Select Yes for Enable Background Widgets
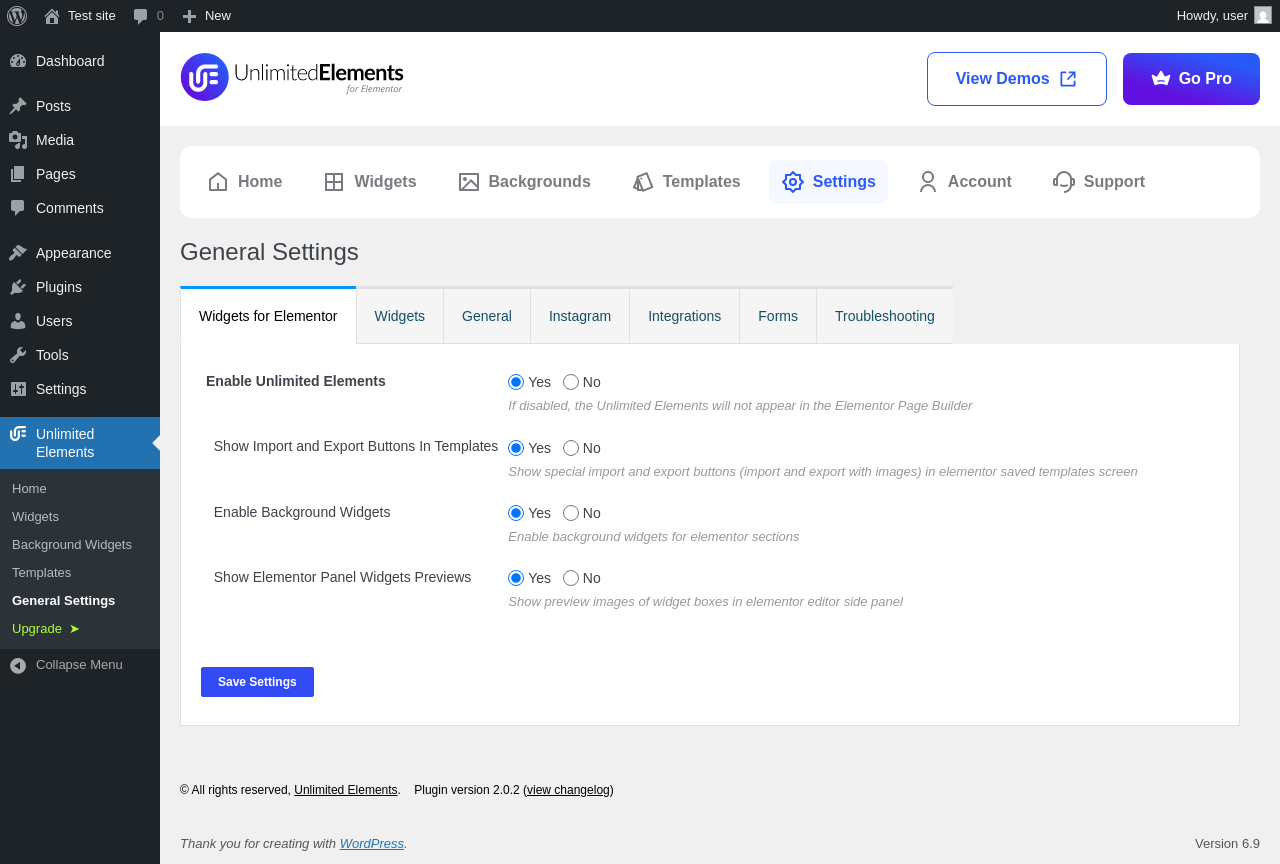This screenshot has width=1280, height=864. point(516,513)
